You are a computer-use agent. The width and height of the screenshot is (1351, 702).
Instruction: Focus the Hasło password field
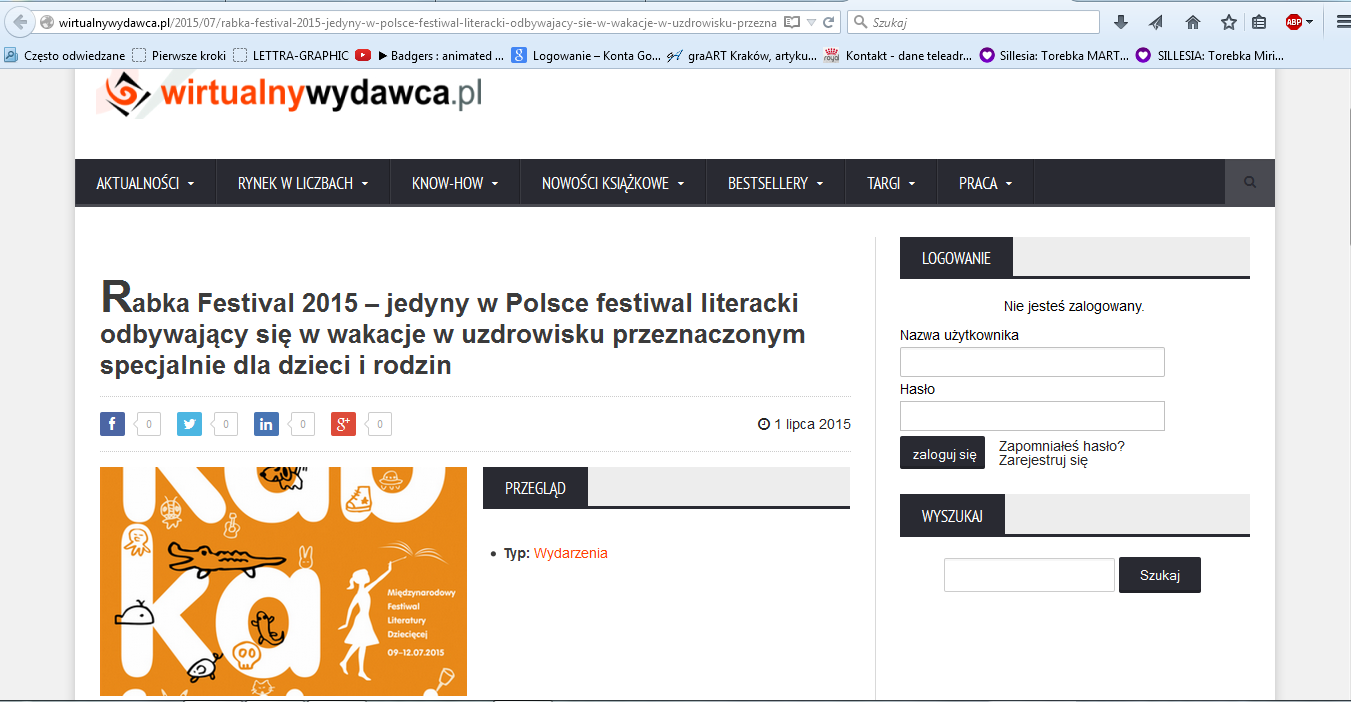[x=1032, y=416]
